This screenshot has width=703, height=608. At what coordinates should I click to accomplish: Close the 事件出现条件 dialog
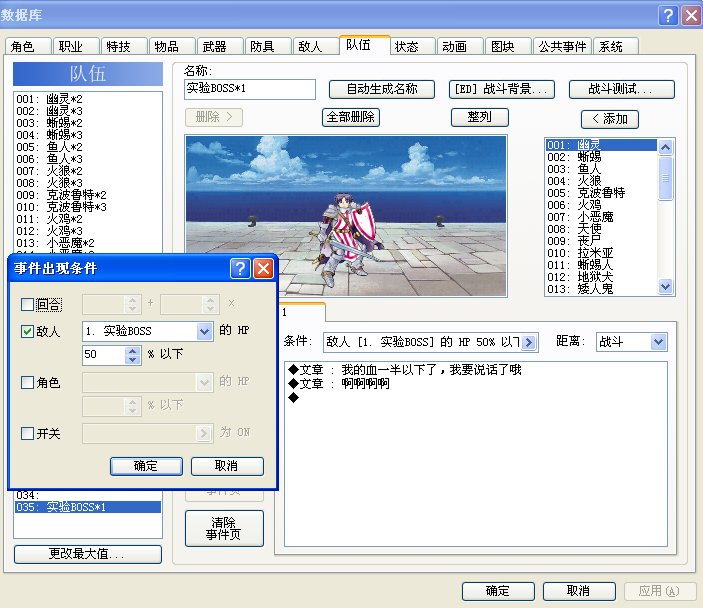pos(264,269)
